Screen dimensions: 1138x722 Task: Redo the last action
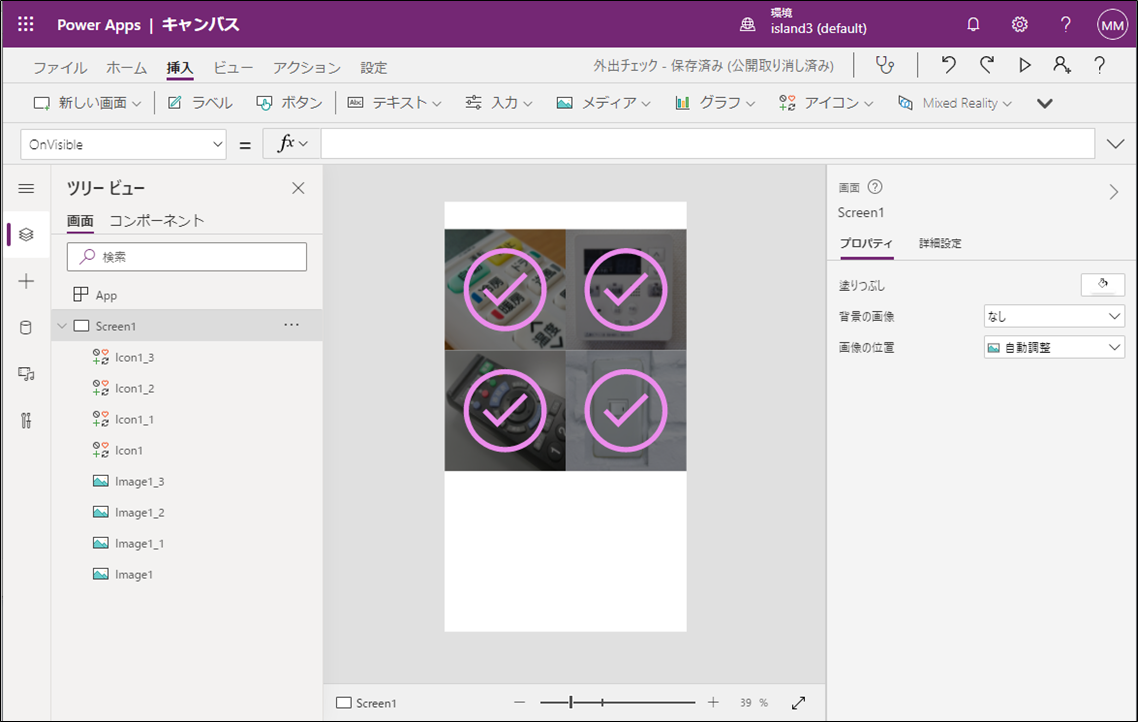click(986, 65)
